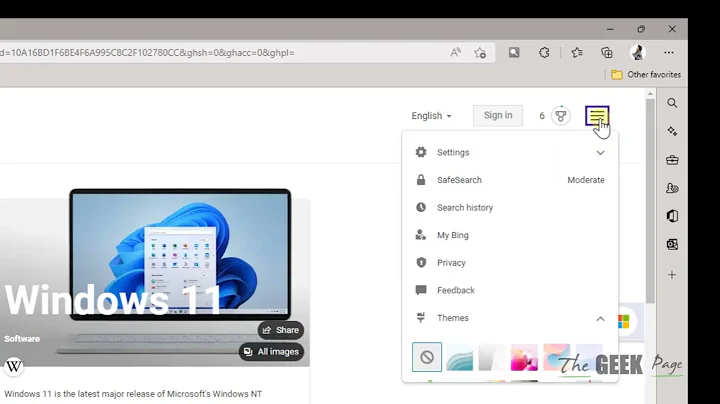Click the scrollbar up arrow

tap(650, 94)
